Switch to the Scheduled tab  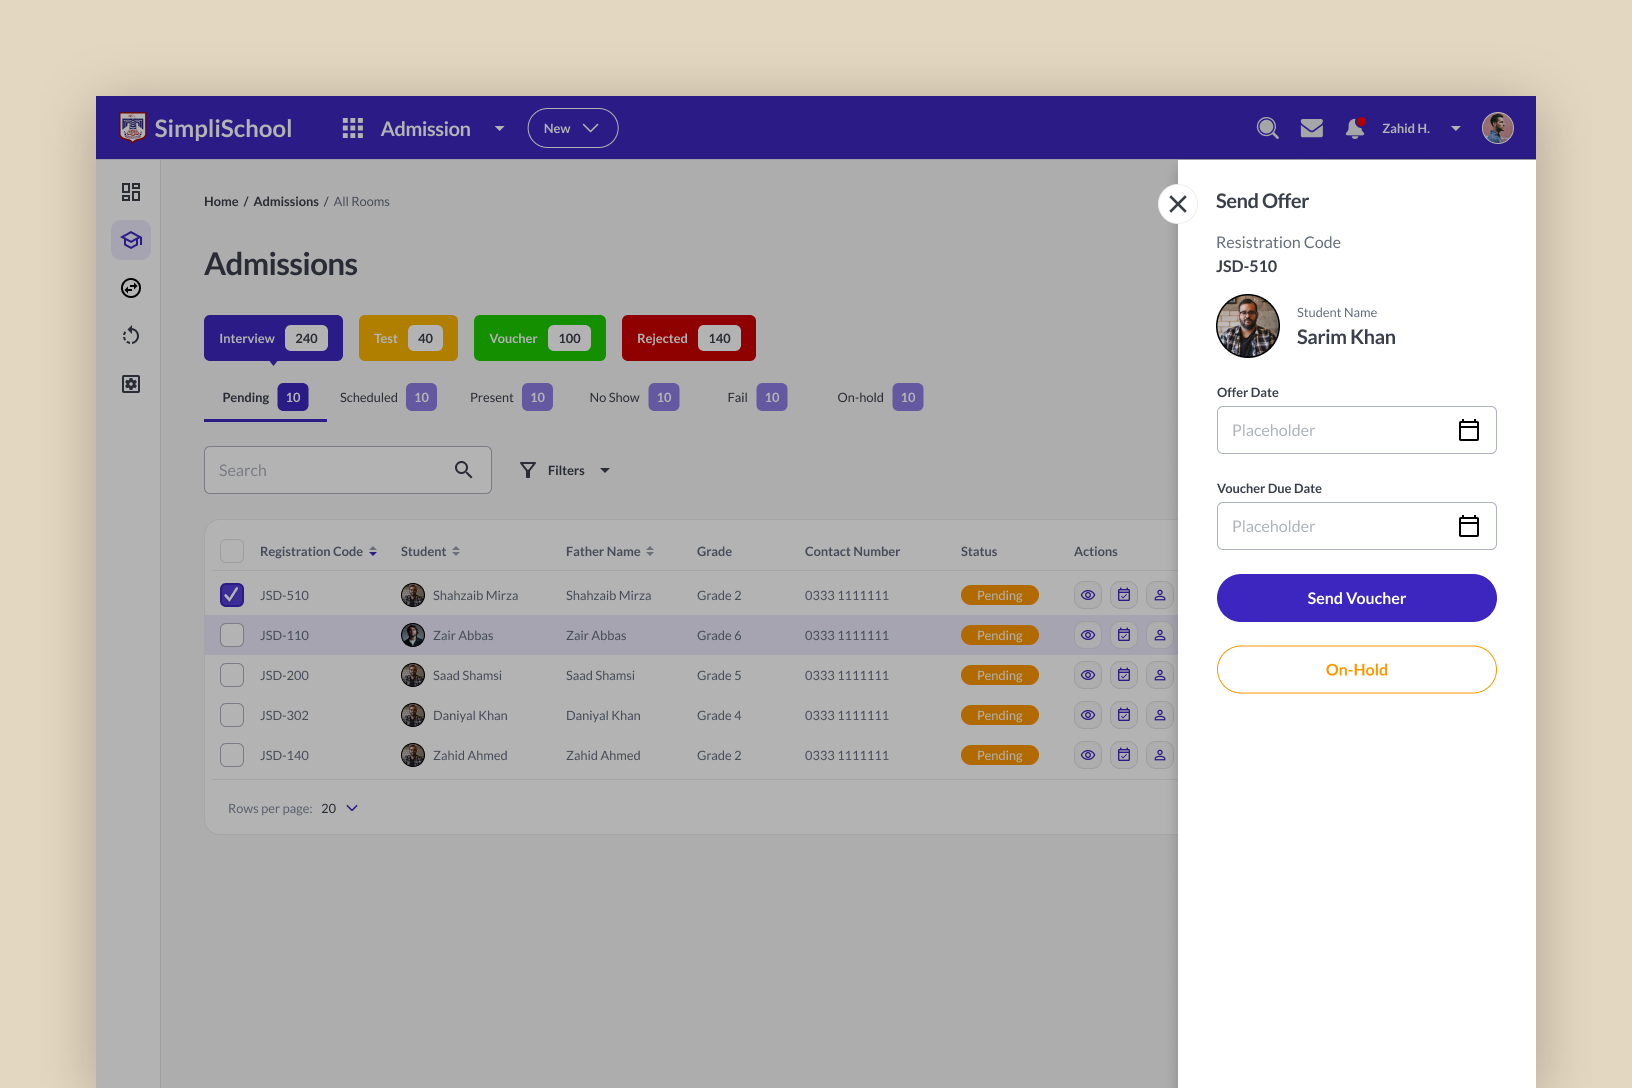click(x=388, y=397)
